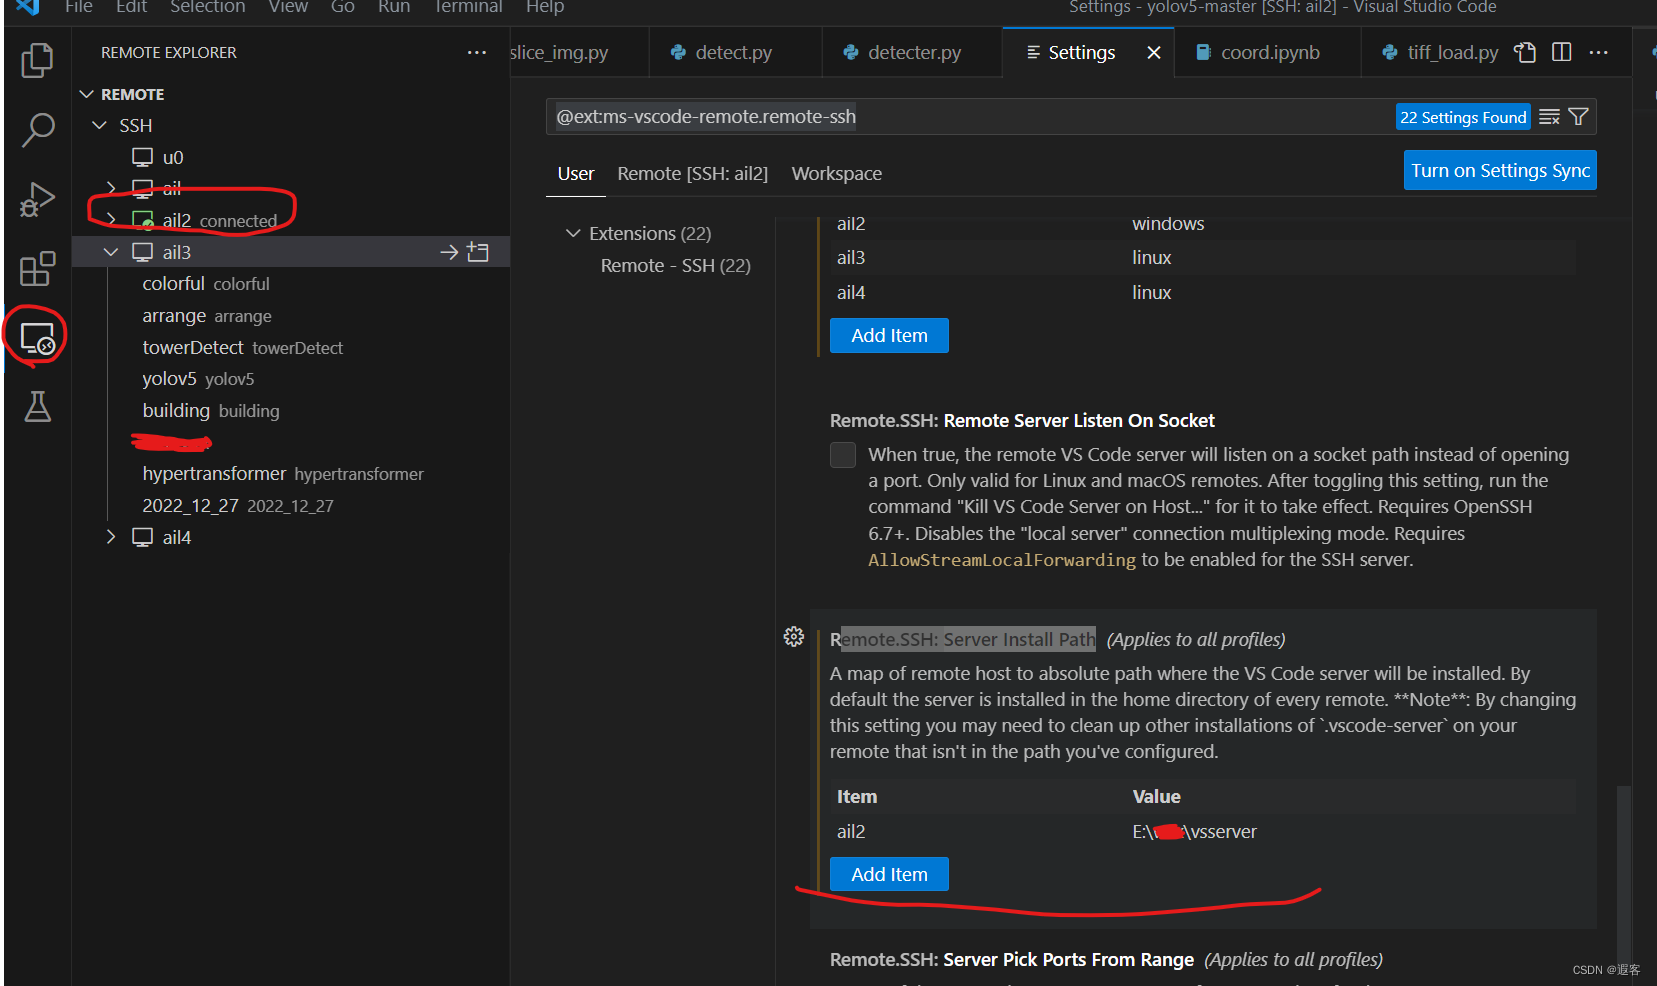Viewport: 1657px width, 986px height.
Task: Switch to the slice_img.py tab
Action: pos(578,52)
